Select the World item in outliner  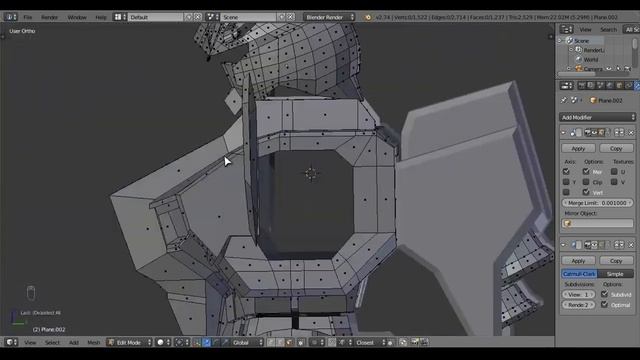[590, 60]
